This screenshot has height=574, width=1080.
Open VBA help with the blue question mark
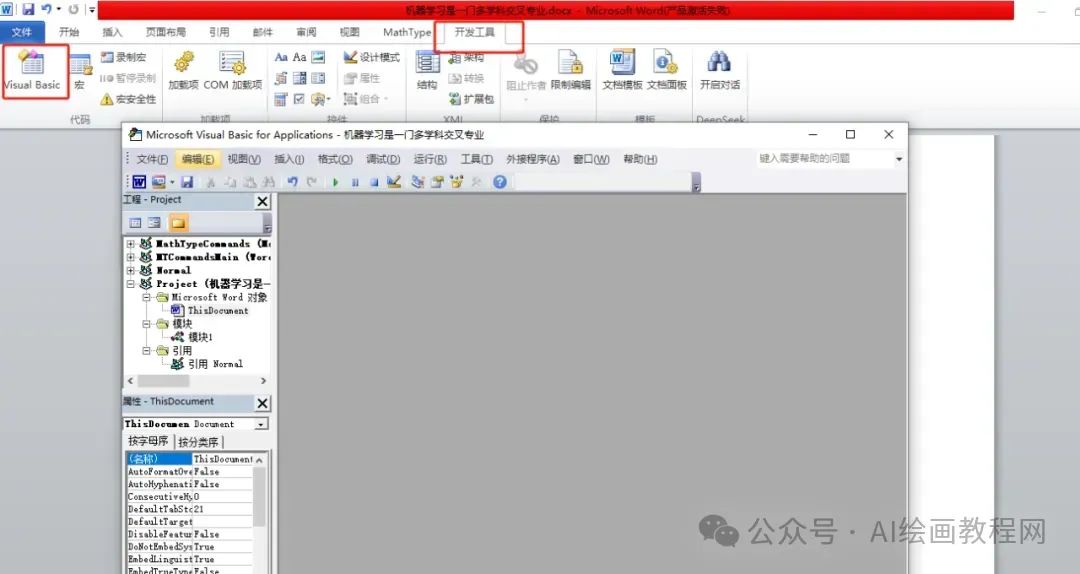tap(500, 182)
